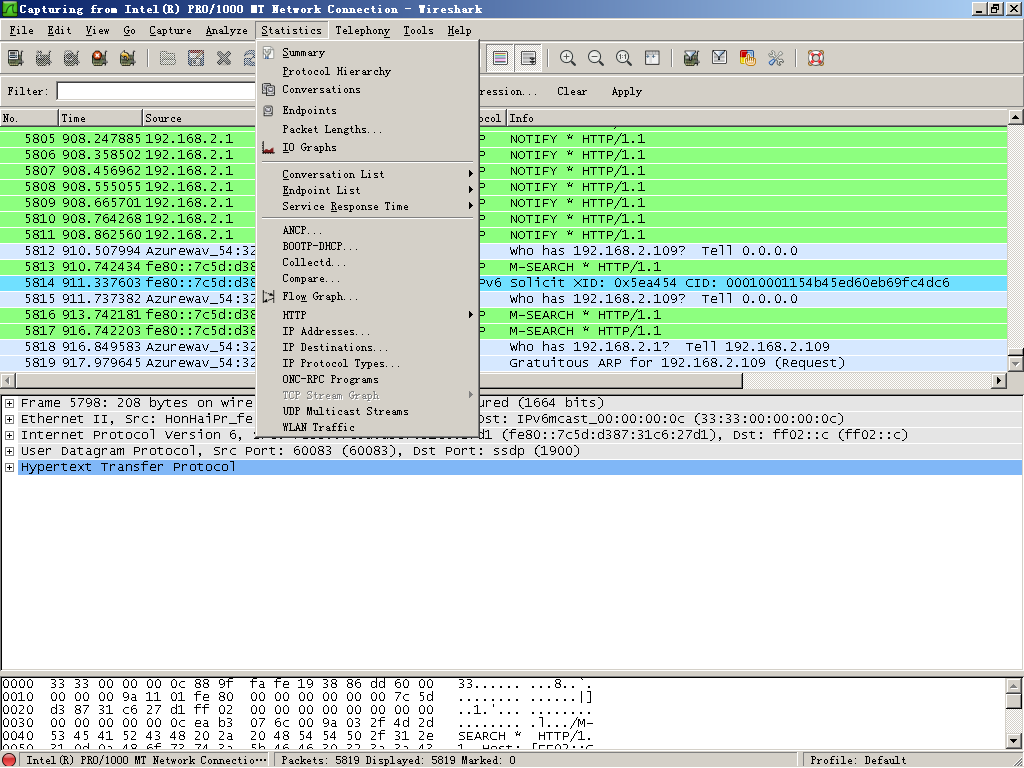
Task: Open the Help menu
Action: [460, 30]
